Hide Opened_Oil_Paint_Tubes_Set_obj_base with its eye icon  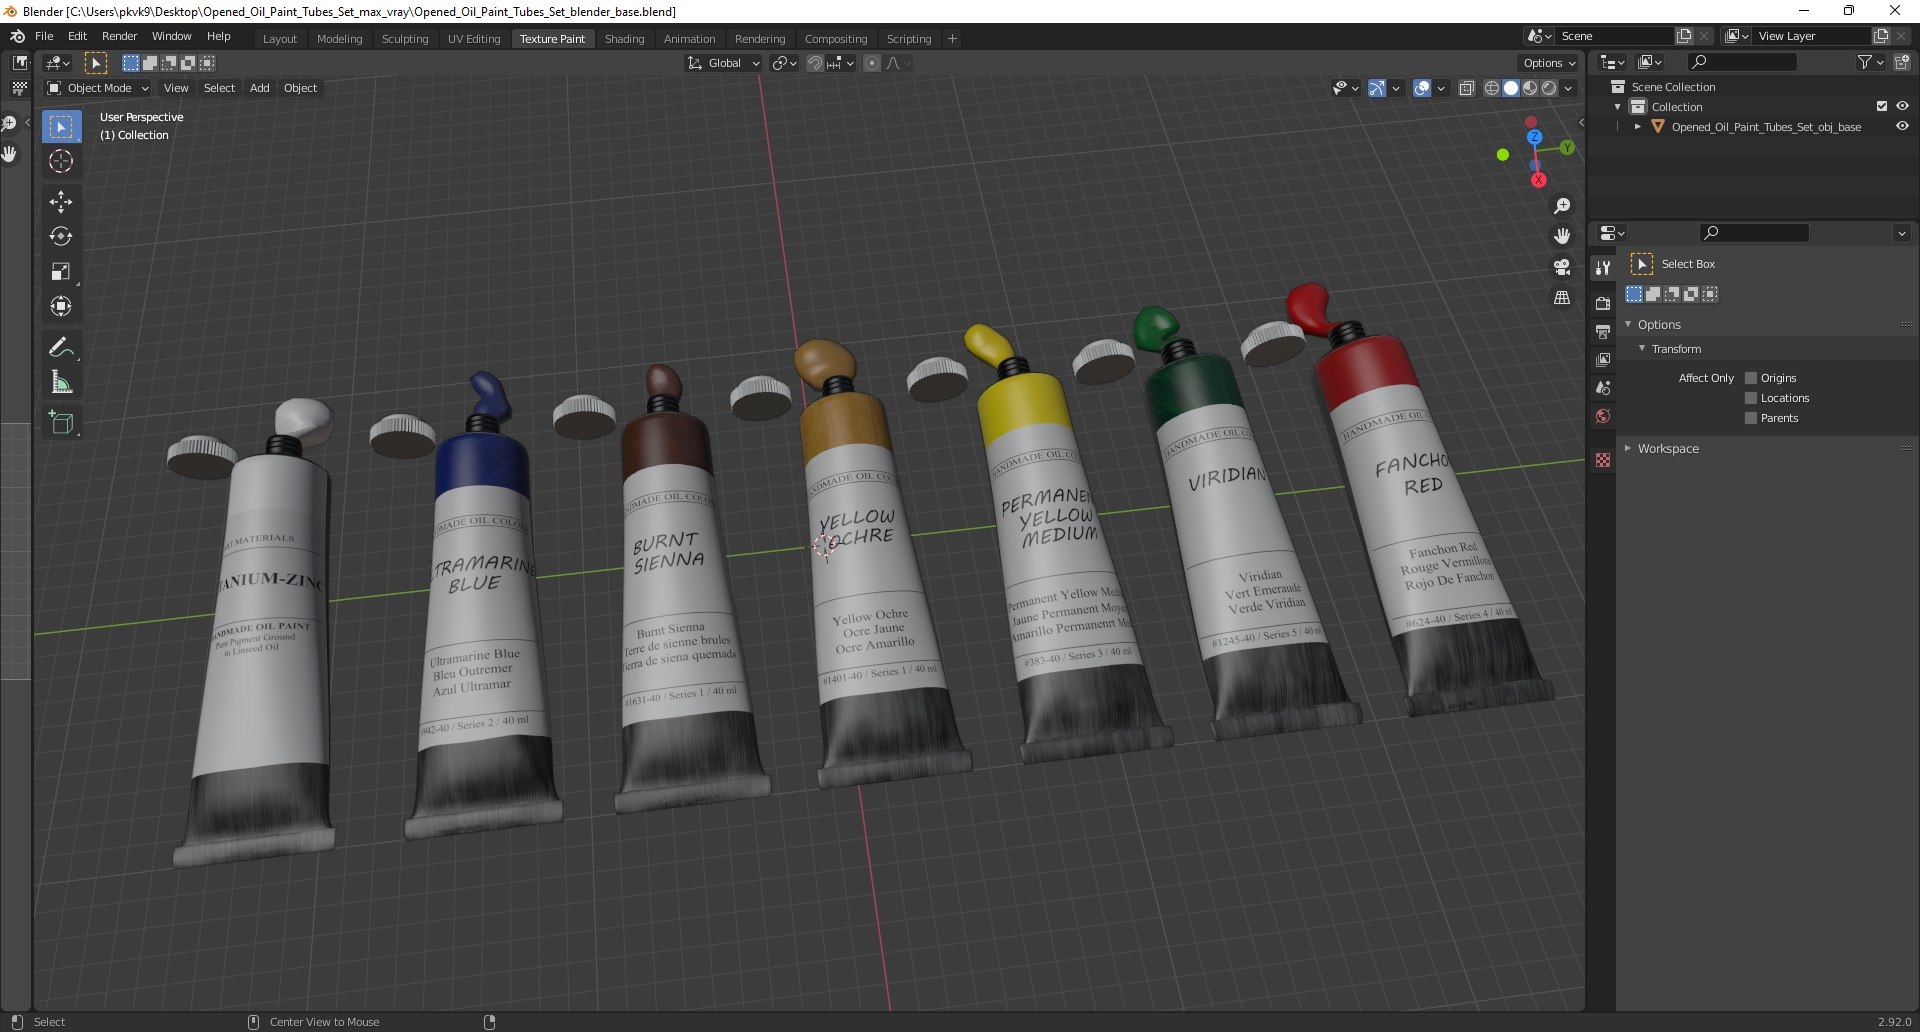1902,127
